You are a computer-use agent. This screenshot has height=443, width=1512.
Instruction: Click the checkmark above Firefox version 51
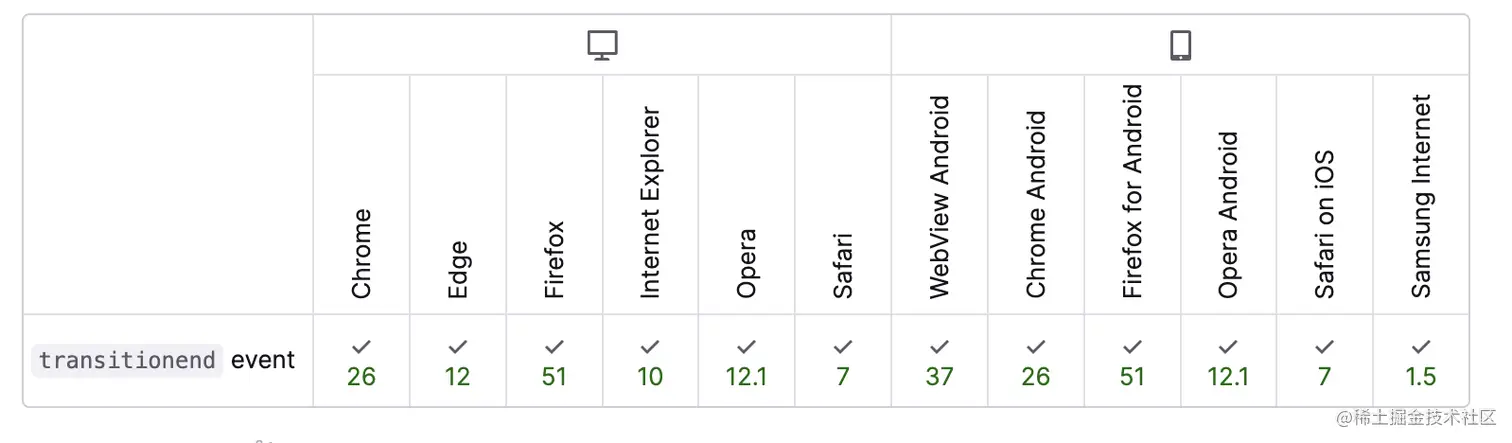pyautogui.click(x=554, y=347)
